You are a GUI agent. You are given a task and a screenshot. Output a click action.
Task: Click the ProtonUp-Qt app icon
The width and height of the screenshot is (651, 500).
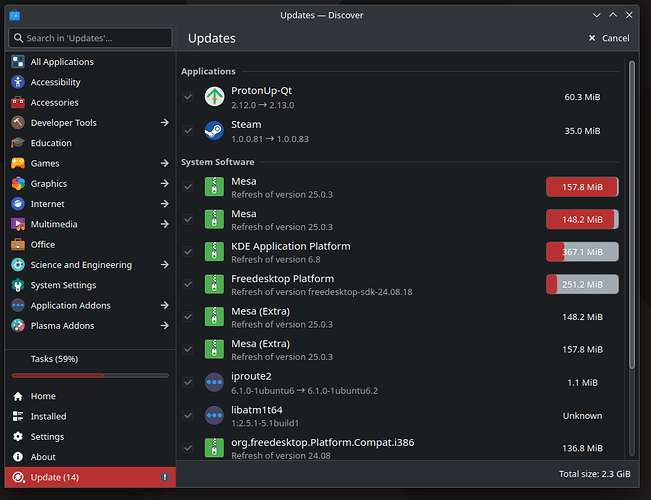pos(215,97)
